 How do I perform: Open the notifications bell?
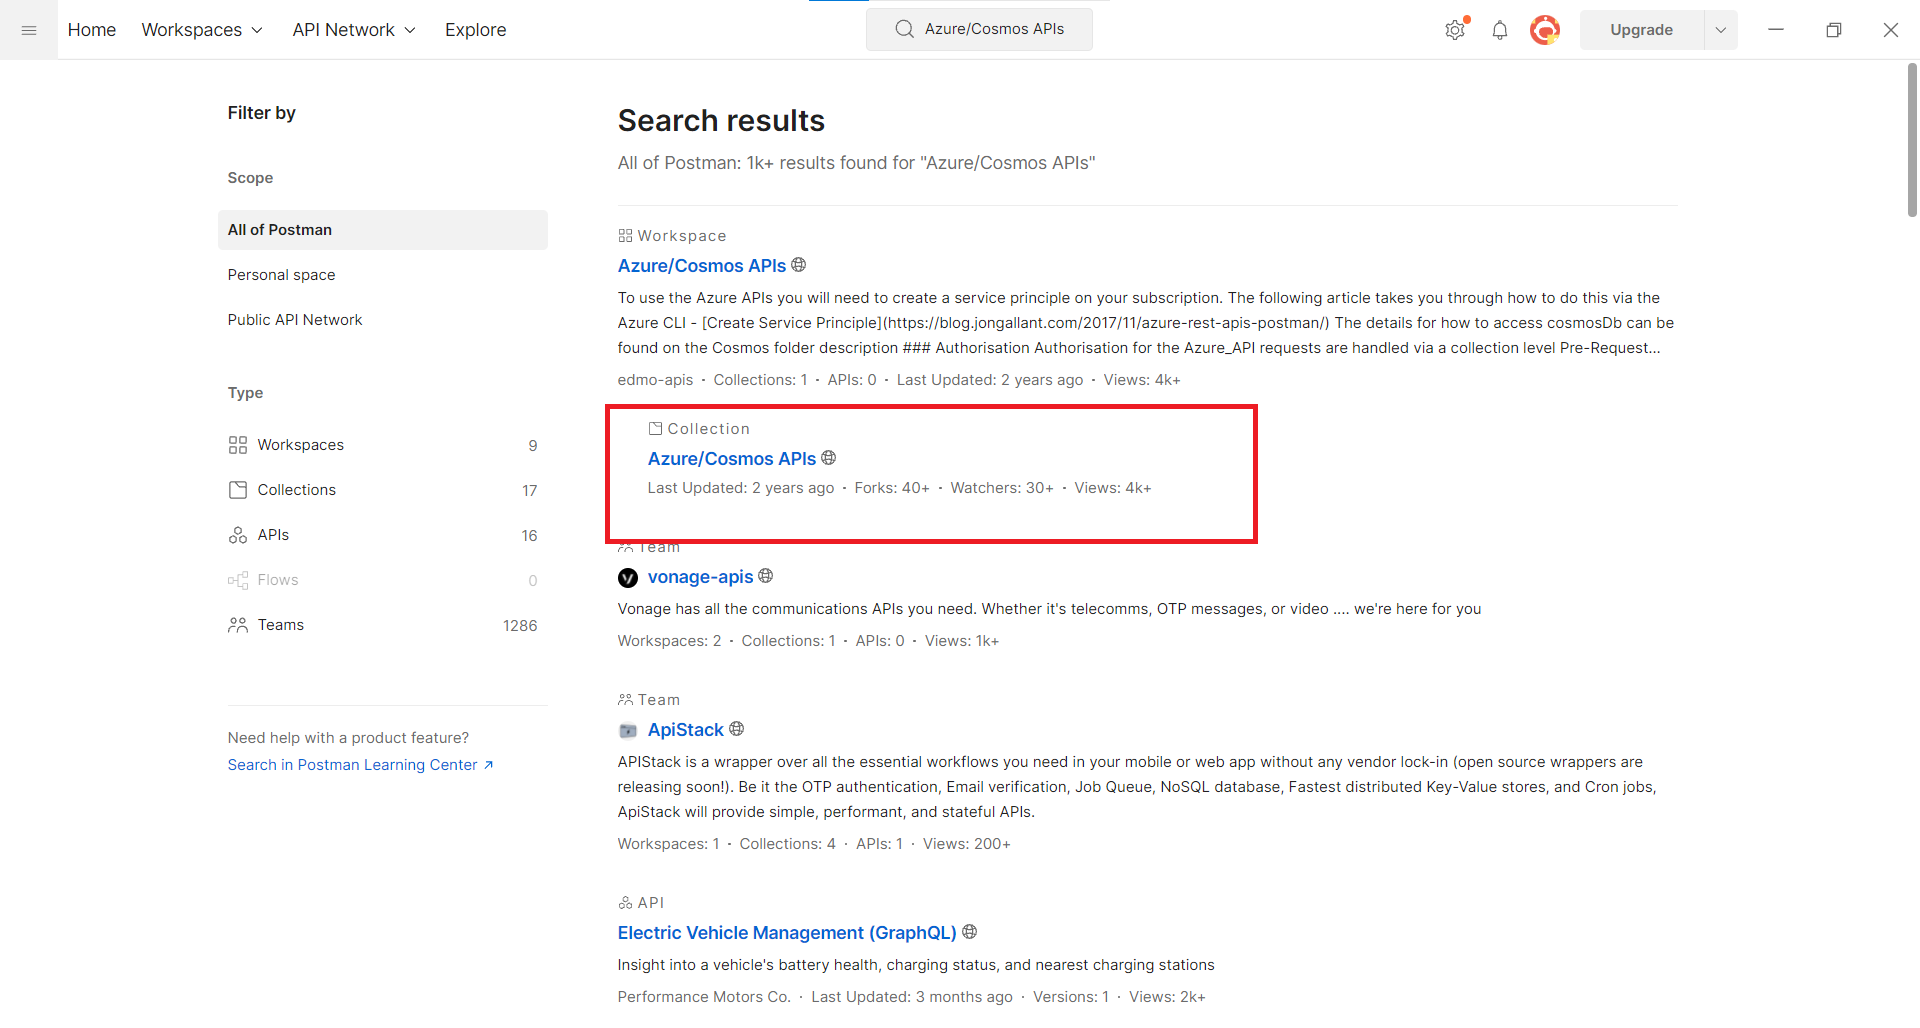[1500, 30]
